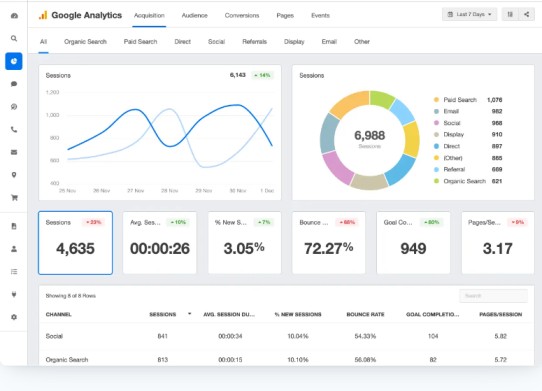Select the Goal Completions 949 card
542x391 pixels.
pyautogui.click(x=413, y=243)
